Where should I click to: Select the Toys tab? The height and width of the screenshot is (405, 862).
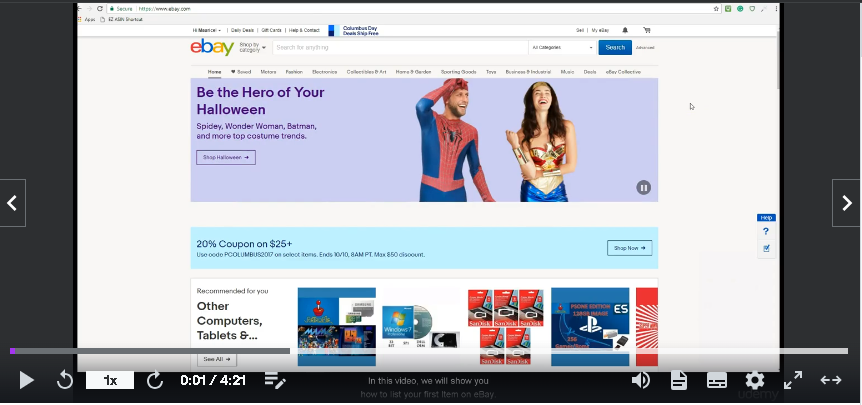click(x=491, y=72)
